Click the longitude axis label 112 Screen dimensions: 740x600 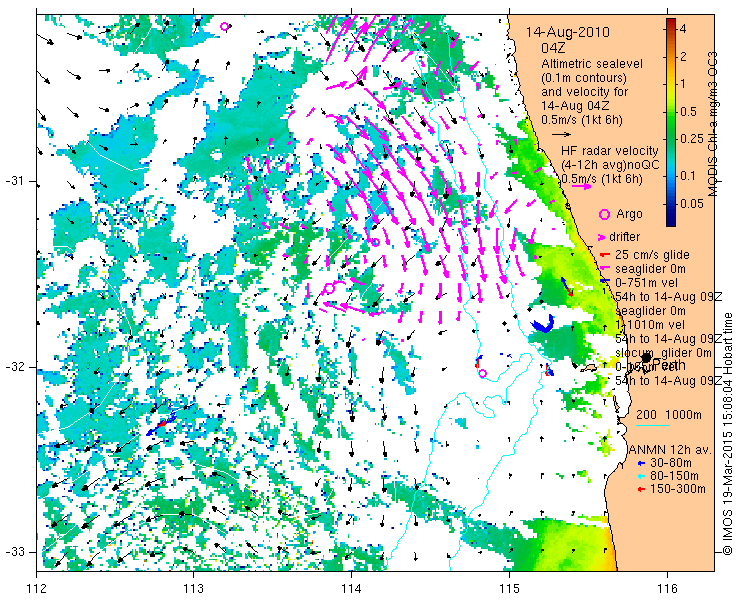36,588
